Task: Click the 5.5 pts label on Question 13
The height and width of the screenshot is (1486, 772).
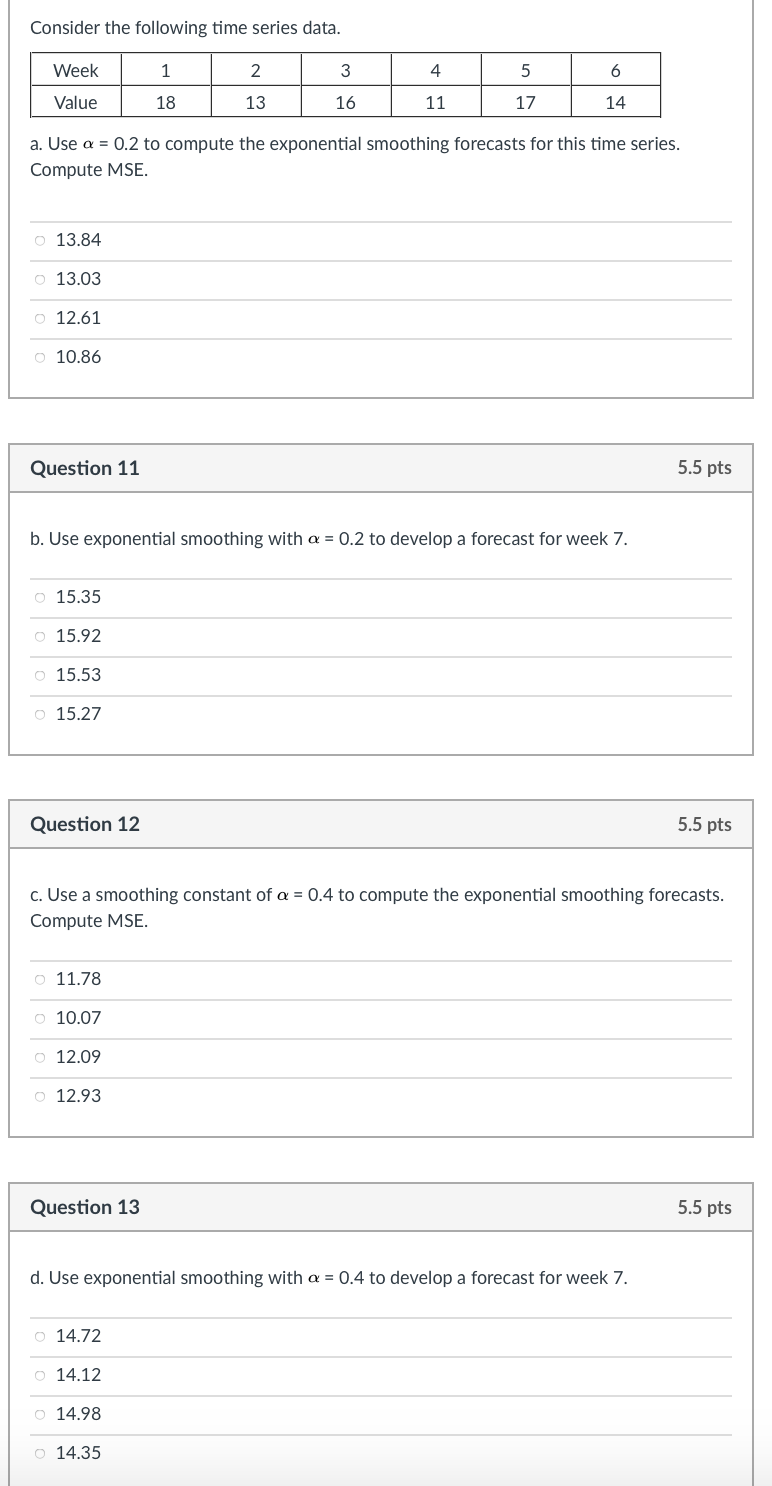Action: [x=703, y=1207]
